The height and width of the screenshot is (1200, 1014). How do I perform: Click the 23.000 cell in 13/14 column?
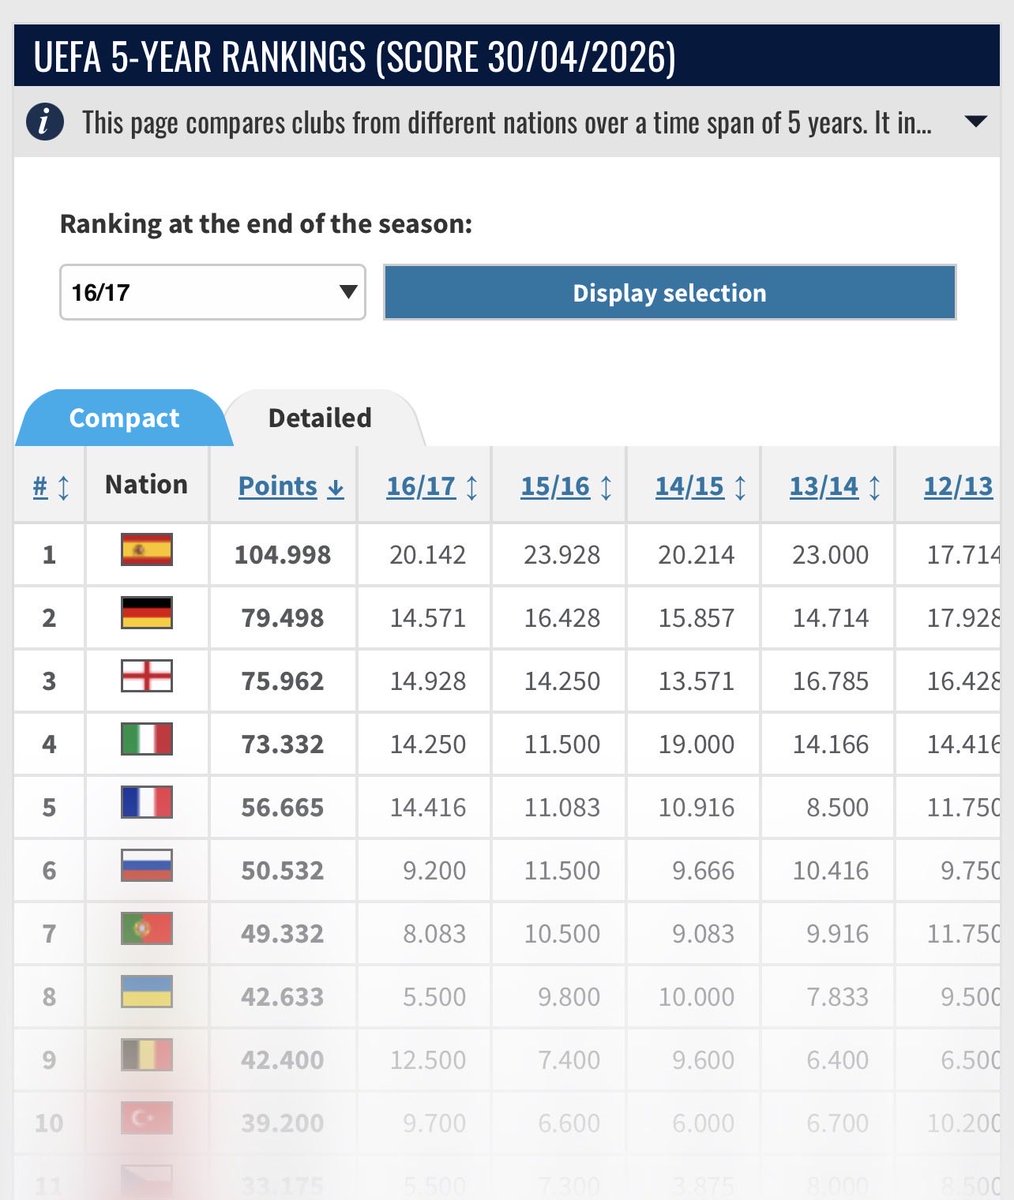point(830,555)
